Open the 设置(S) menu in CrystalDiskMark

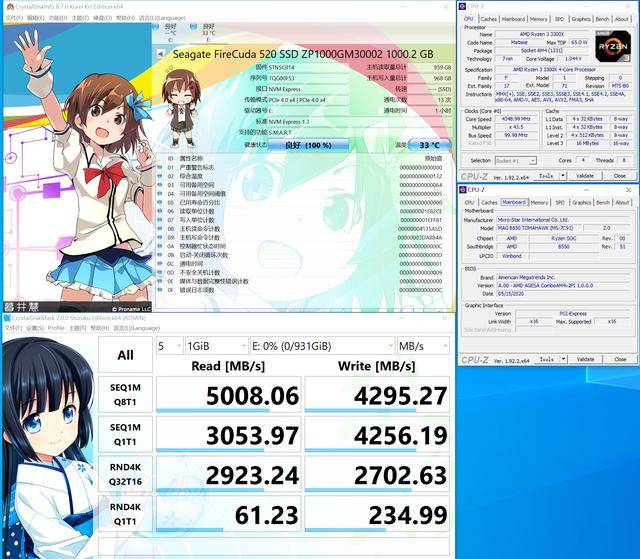35,328
